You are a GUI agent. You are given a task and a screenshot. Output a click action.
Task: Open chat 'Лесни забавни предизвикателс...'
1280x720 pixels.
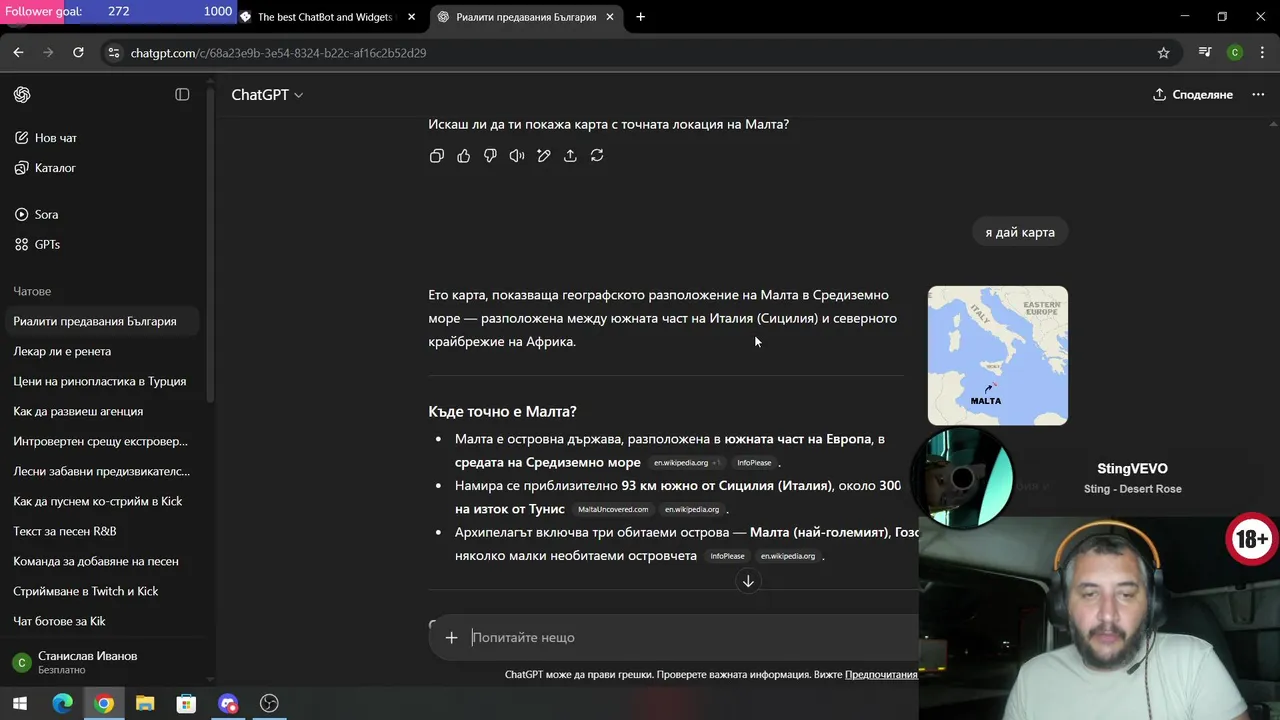pos(103,472)
